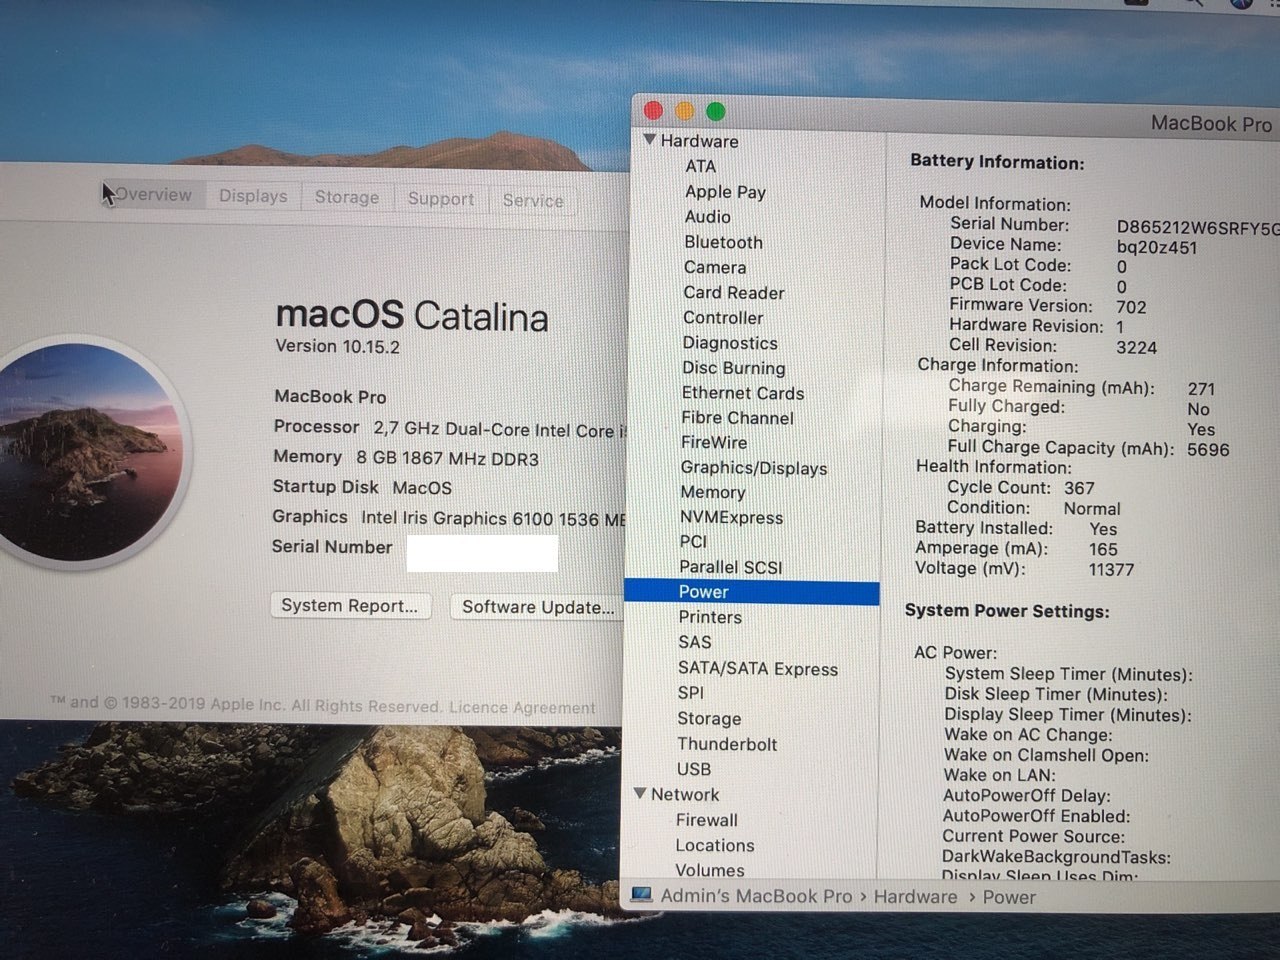Switch to the Support tab

tap(441, 198)
